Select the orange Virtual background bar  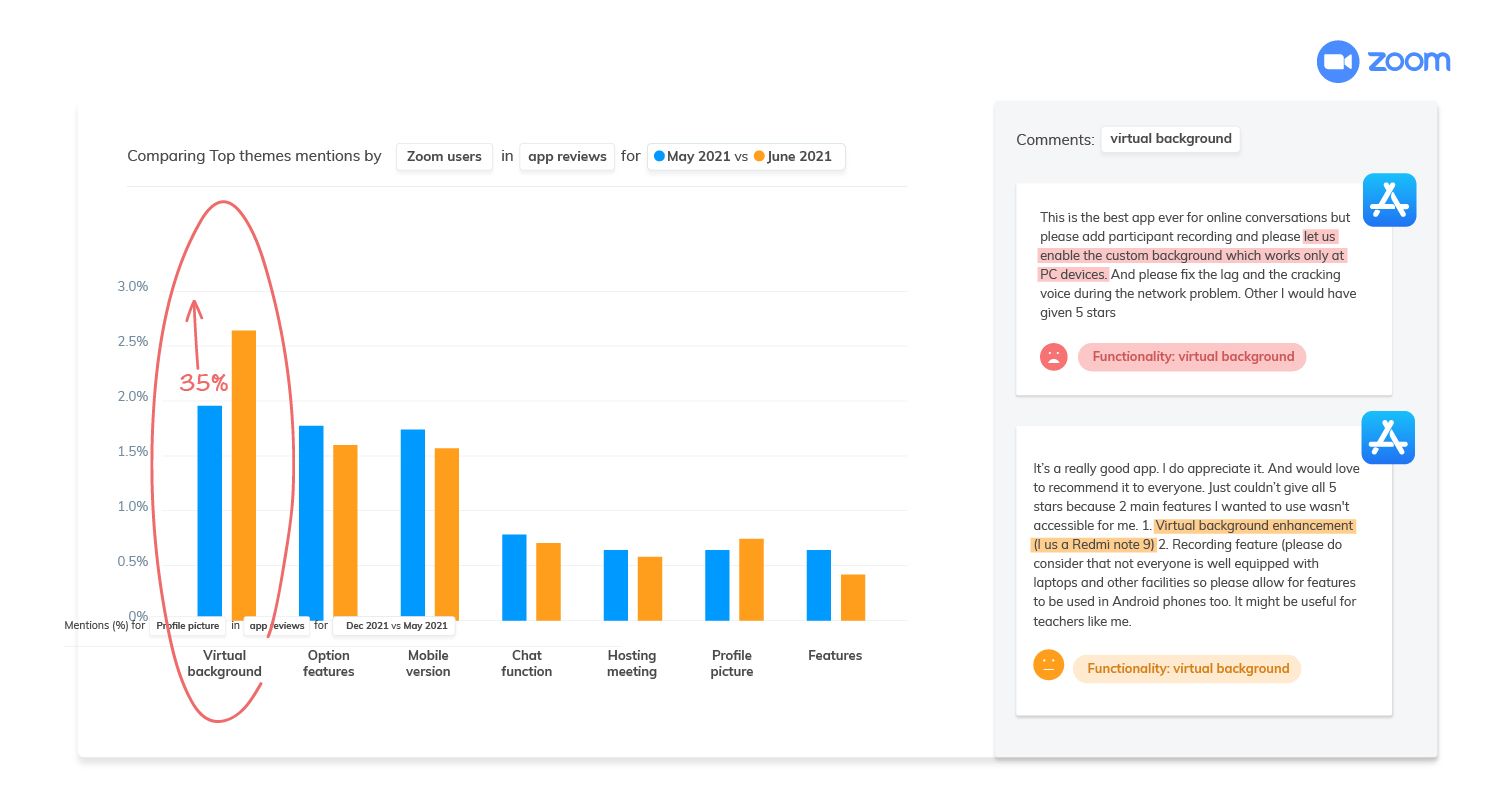coord(244,475)
